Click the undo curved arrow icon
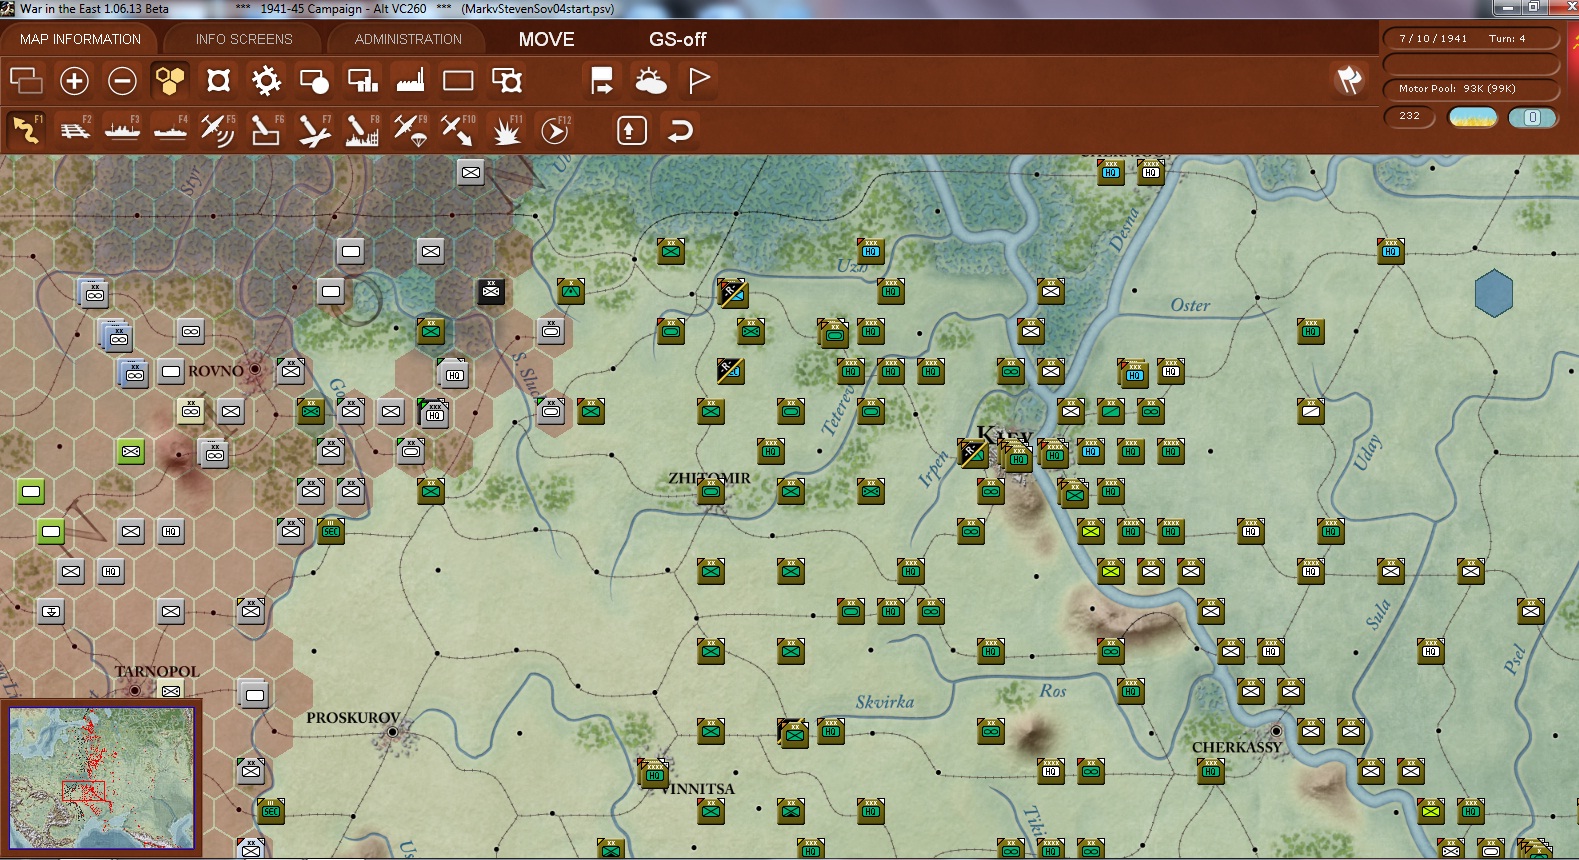This screenshot has width=1579, height=860. pos(680,130)
